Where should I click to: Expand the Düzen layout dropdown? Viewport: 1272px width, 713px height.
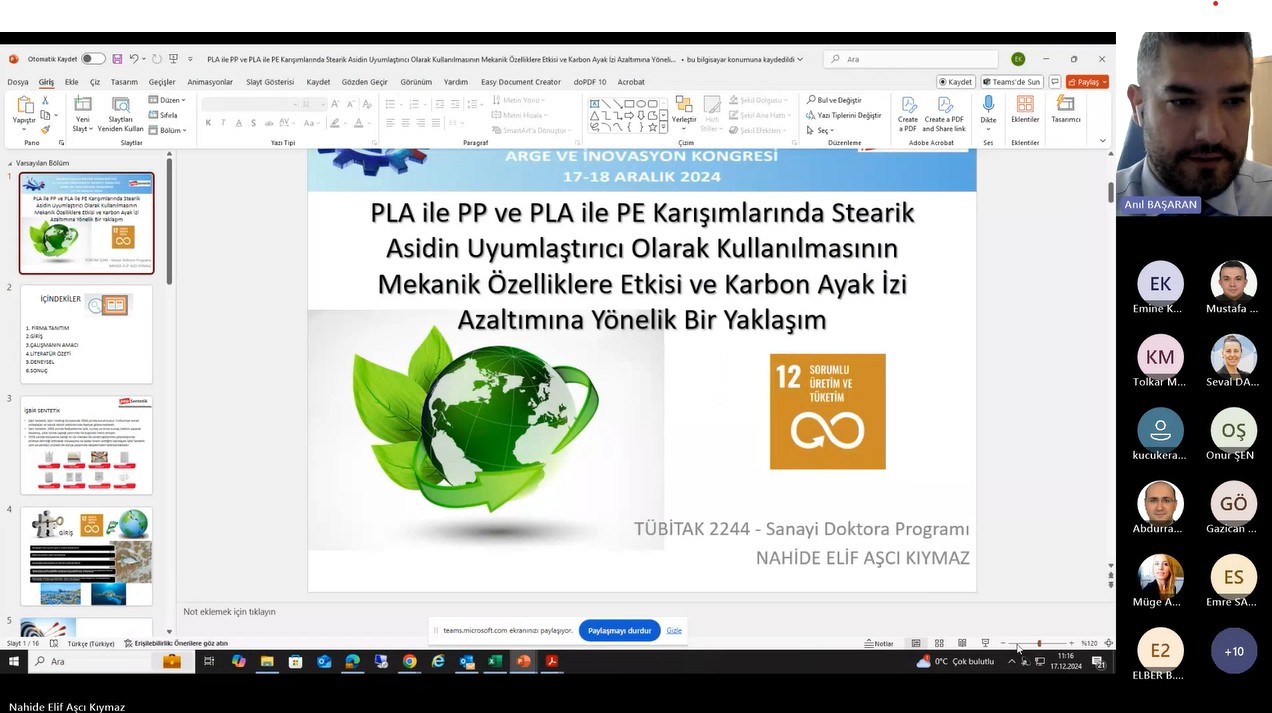coord(167,100)
